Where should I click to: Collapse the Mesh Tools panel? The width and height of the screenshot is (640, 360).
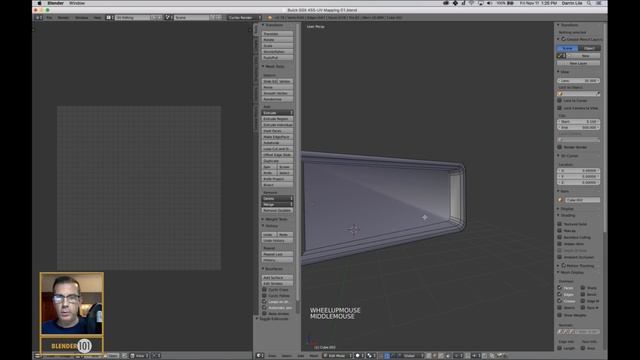pos(273,66)
